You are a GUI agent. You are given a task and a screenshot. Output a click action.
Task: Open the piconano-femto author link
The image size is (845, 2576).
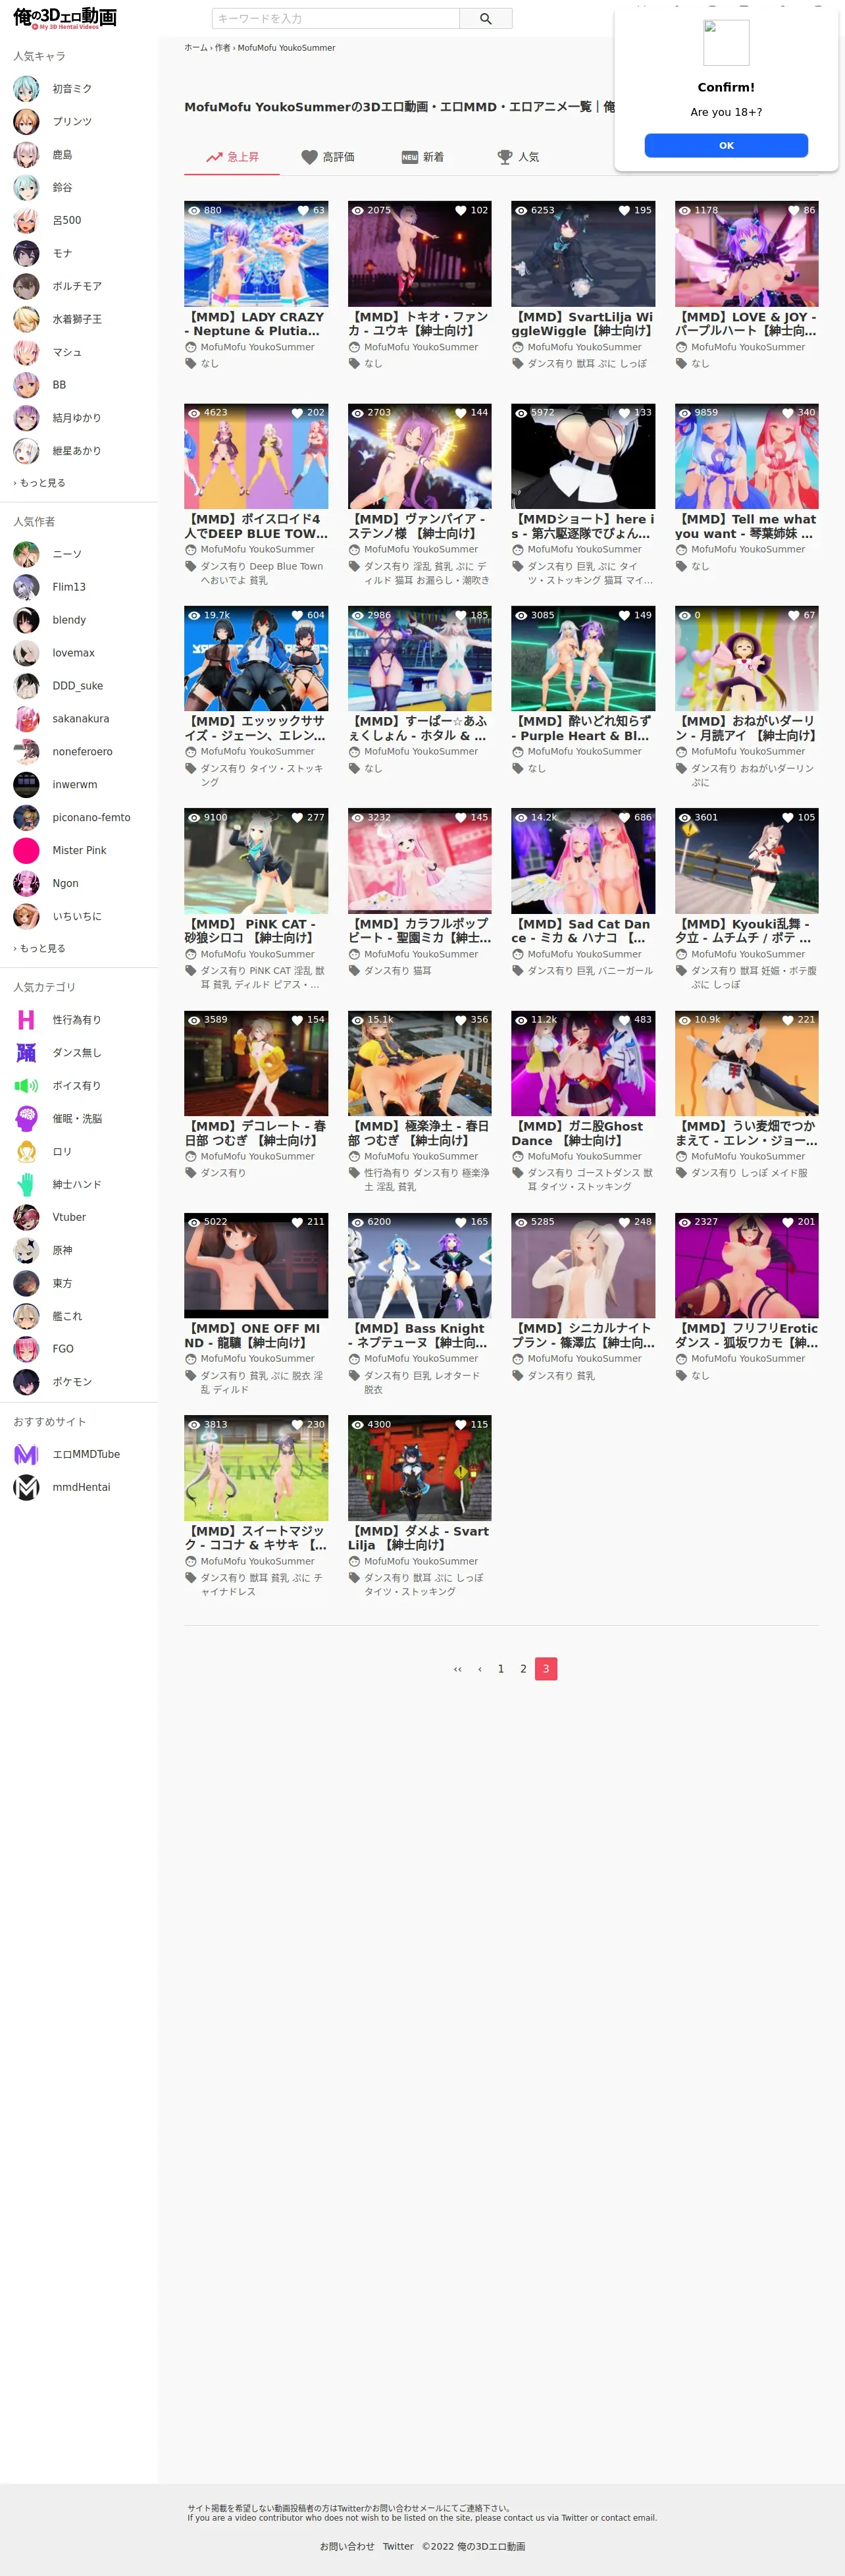[x=92, y=818]
